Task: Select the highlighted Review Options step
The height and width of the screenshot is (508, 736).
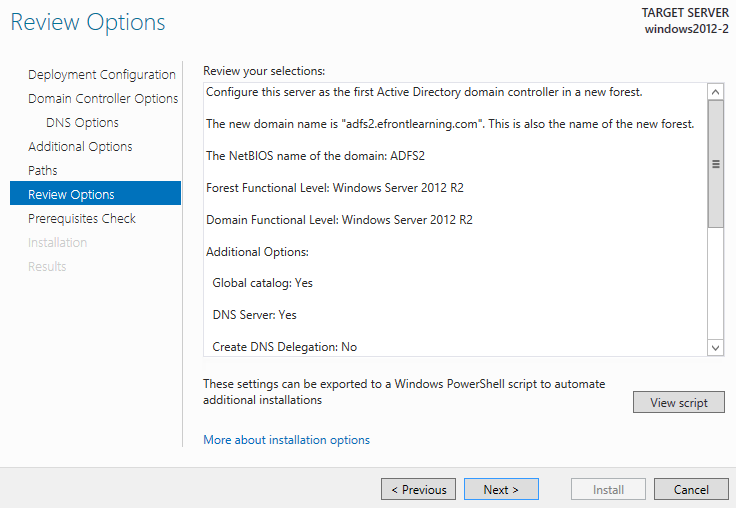Action: [x=95, y=193]
